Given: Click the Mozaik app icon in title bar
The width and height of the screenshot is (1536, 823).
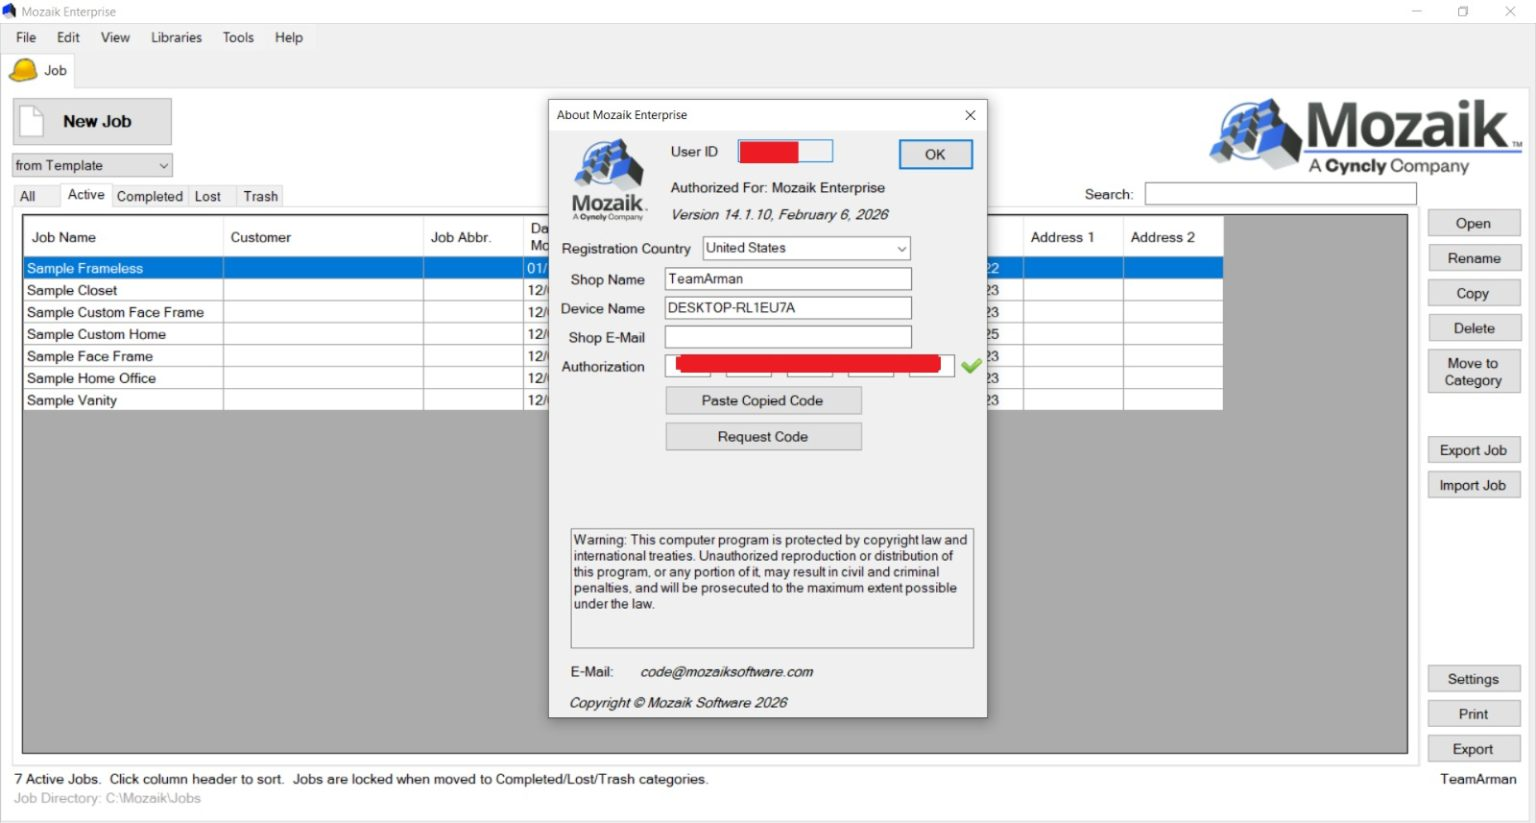Looking at the screenshot, I should pos(9,11).
